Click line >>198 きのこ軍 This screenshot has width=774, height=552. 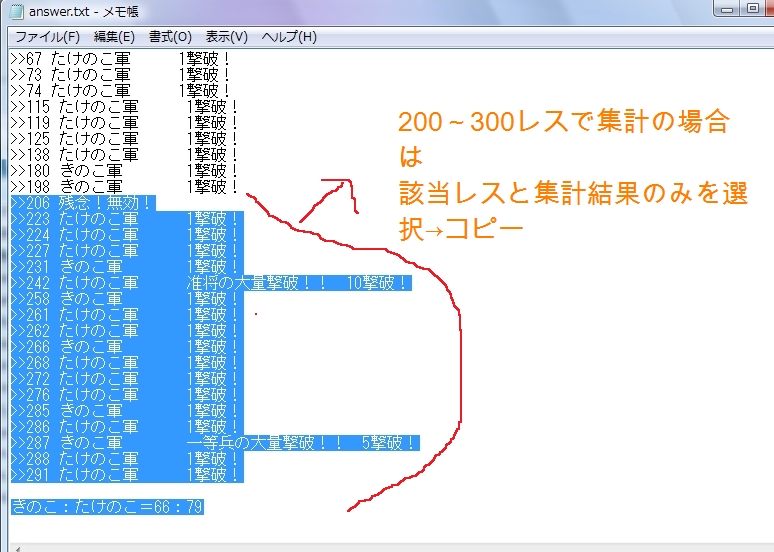point(124,187)
